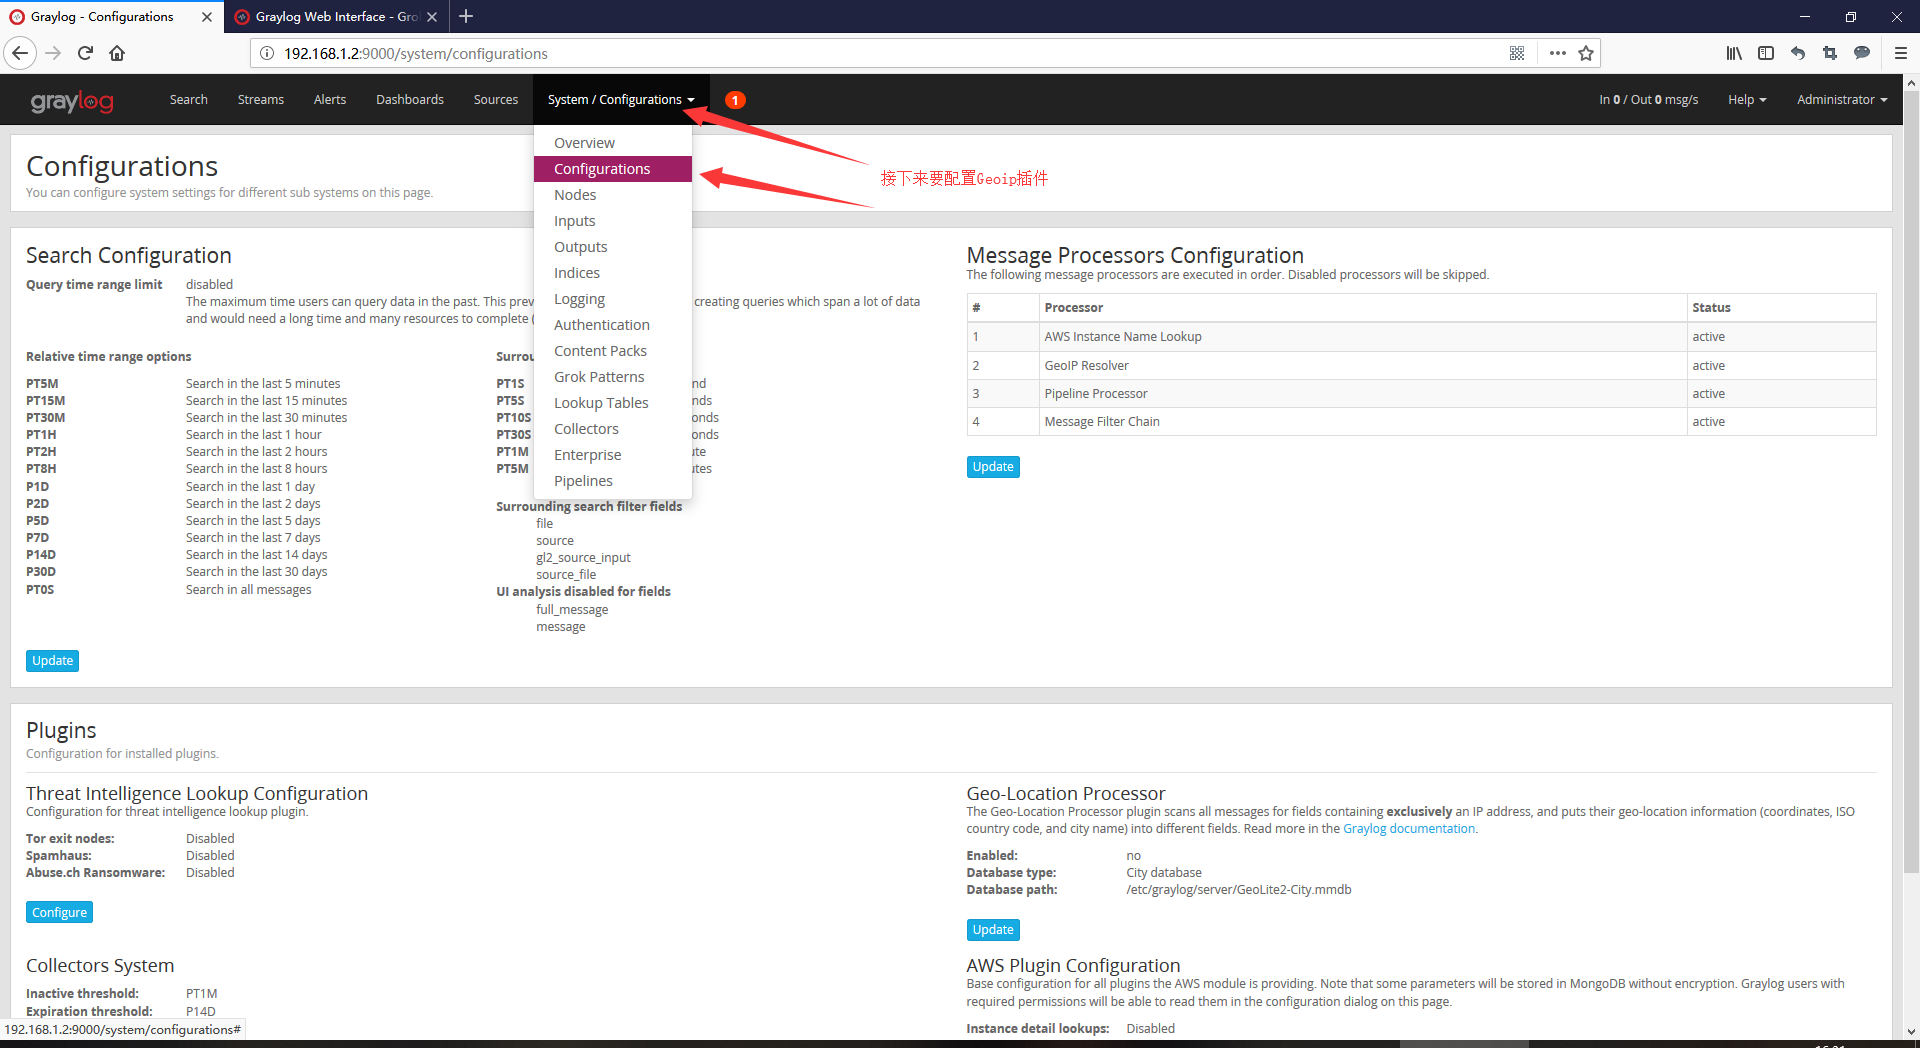The image size is (1920, 1048).
Task: Select Inputs in the System menu
Action: tap(613, 221)
